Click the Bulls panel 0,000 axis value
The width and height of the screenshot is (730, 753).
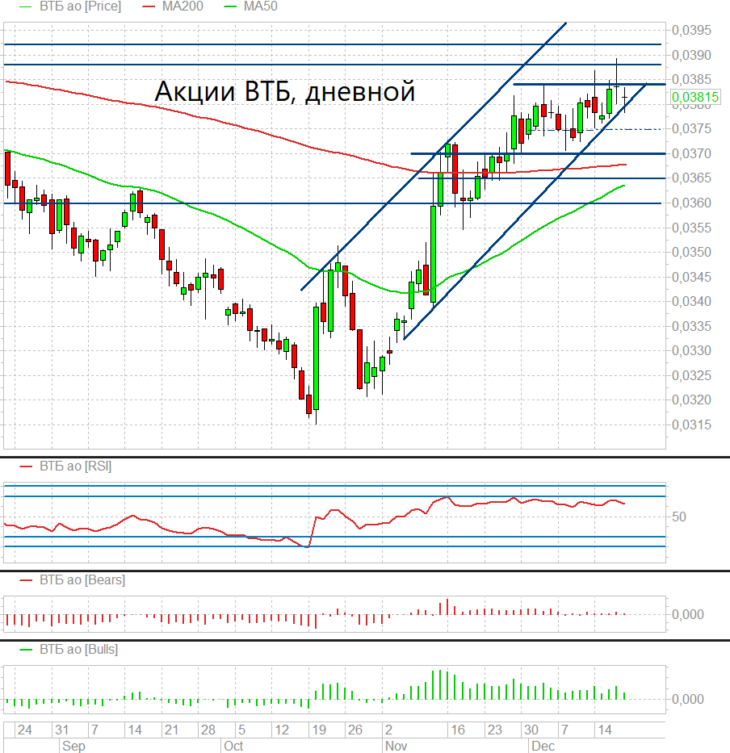(x=688, y=699)
